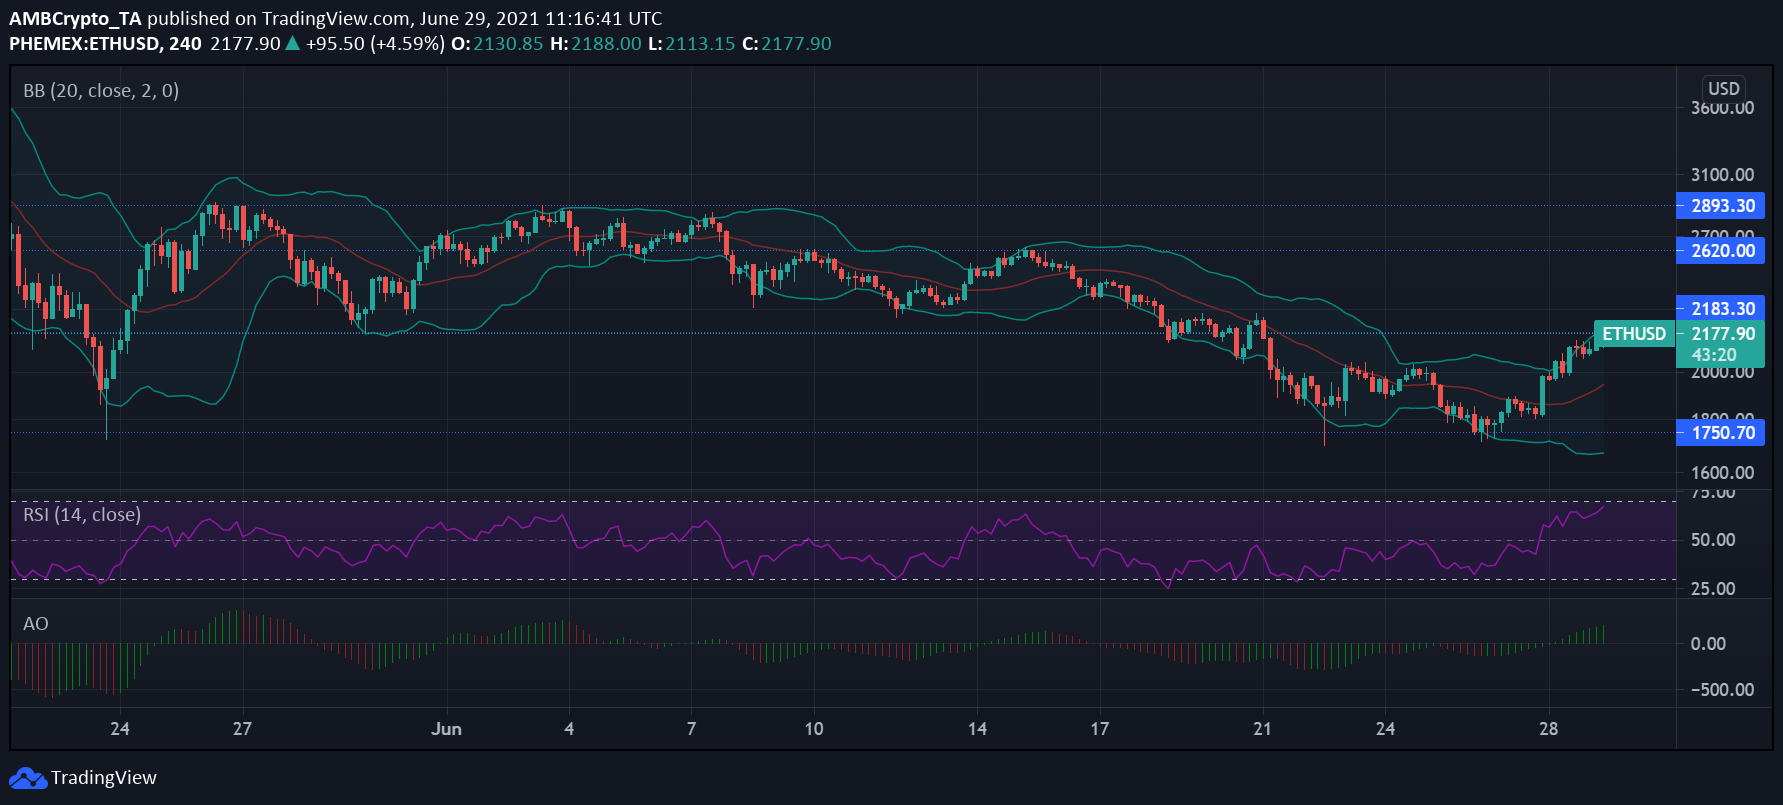Click the green up-triangle price change icon
This screenshot has height=805, width=1783.
tap(292, 43)
